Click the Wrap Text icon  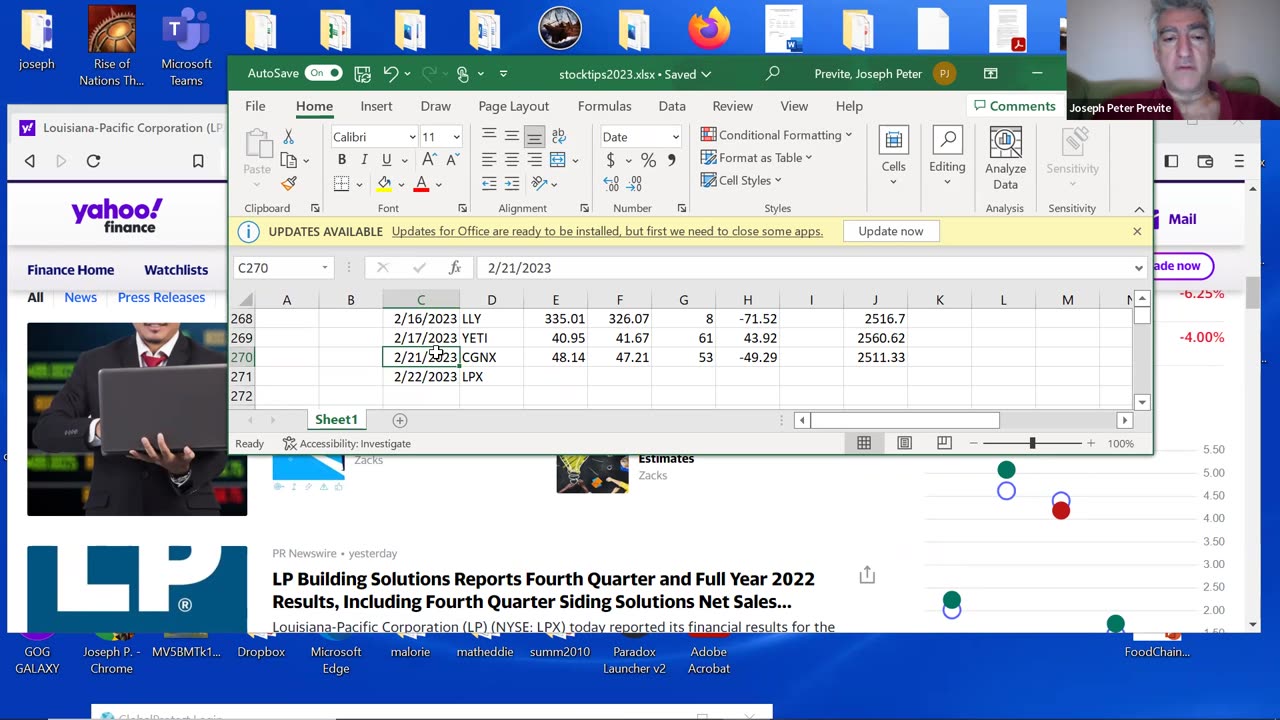click(x=558, y=136)
